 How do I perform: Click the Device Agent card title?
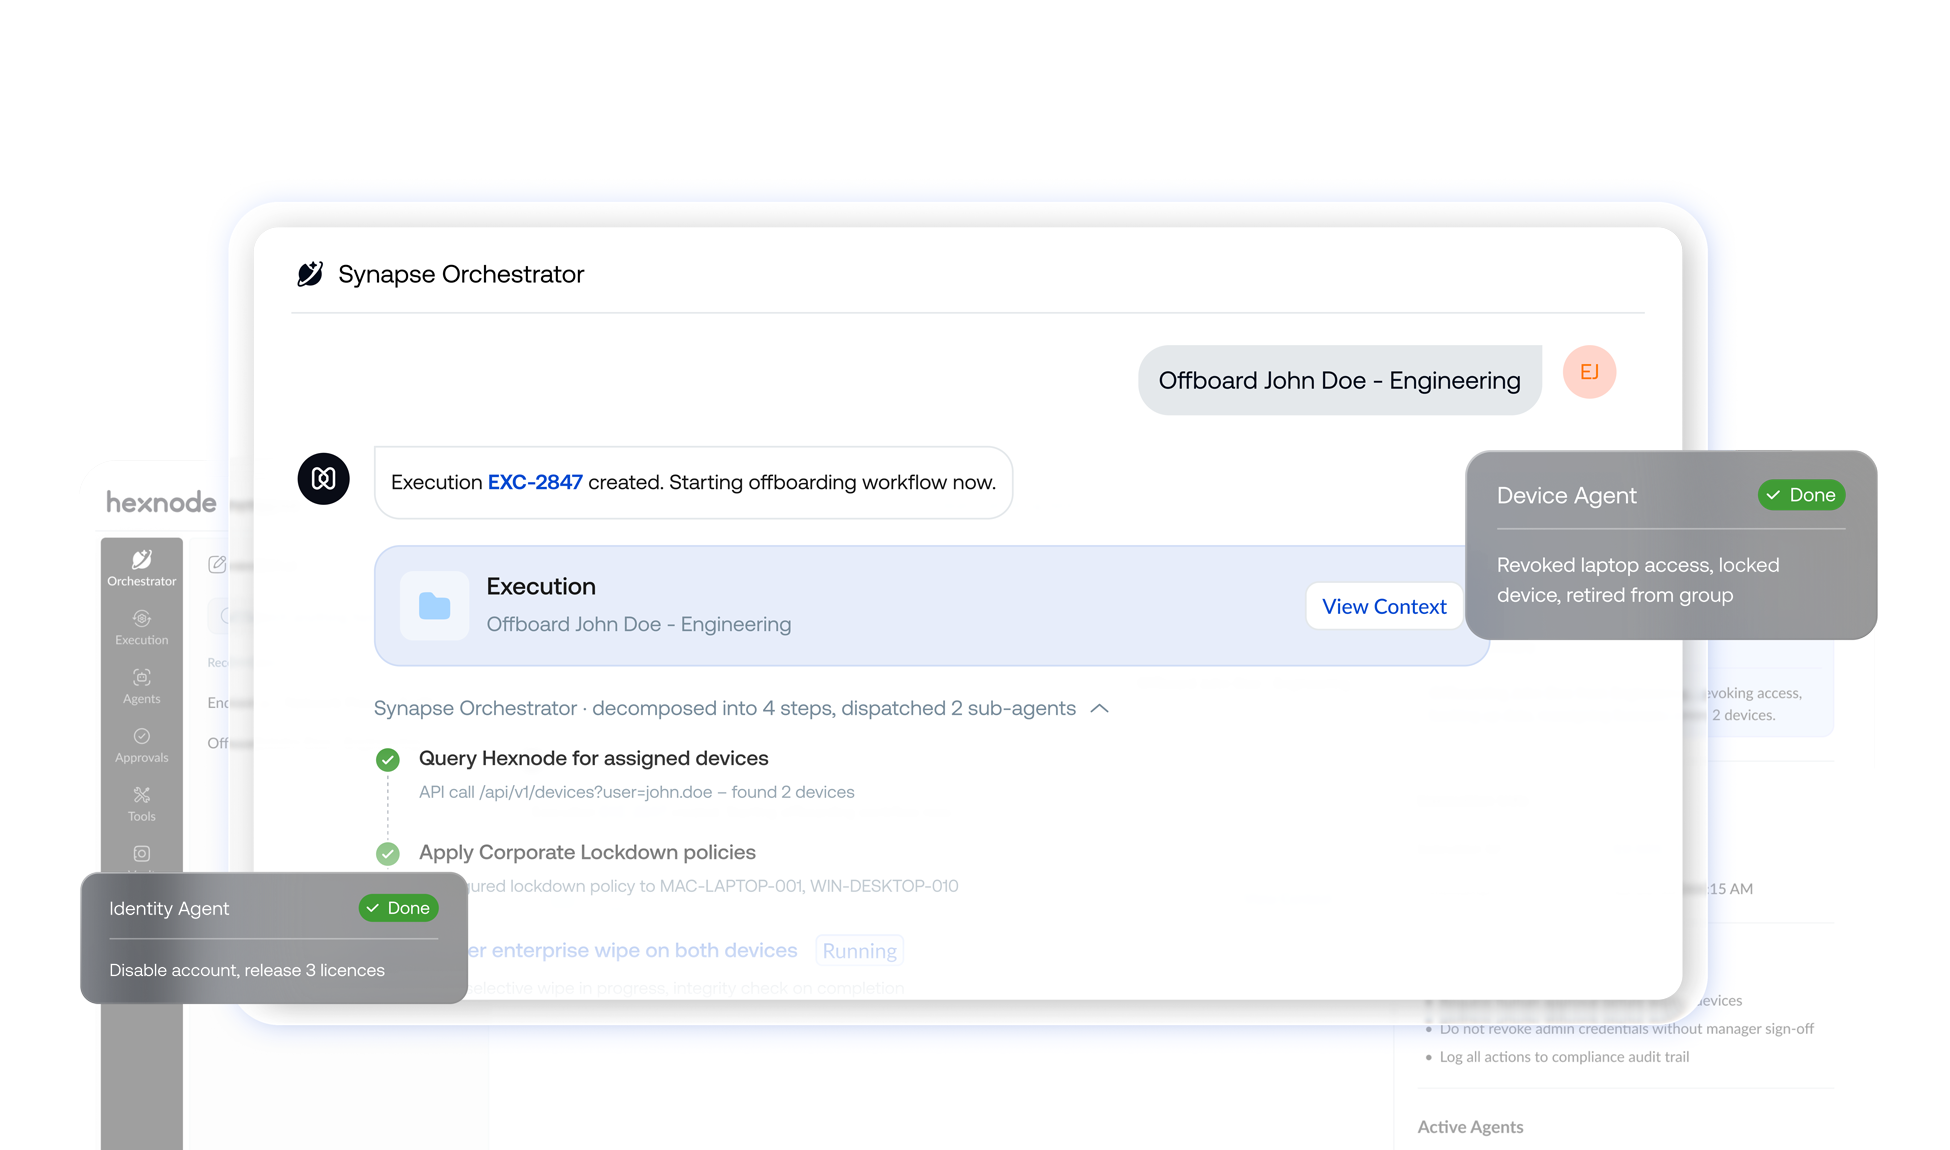click(1566, 495)
